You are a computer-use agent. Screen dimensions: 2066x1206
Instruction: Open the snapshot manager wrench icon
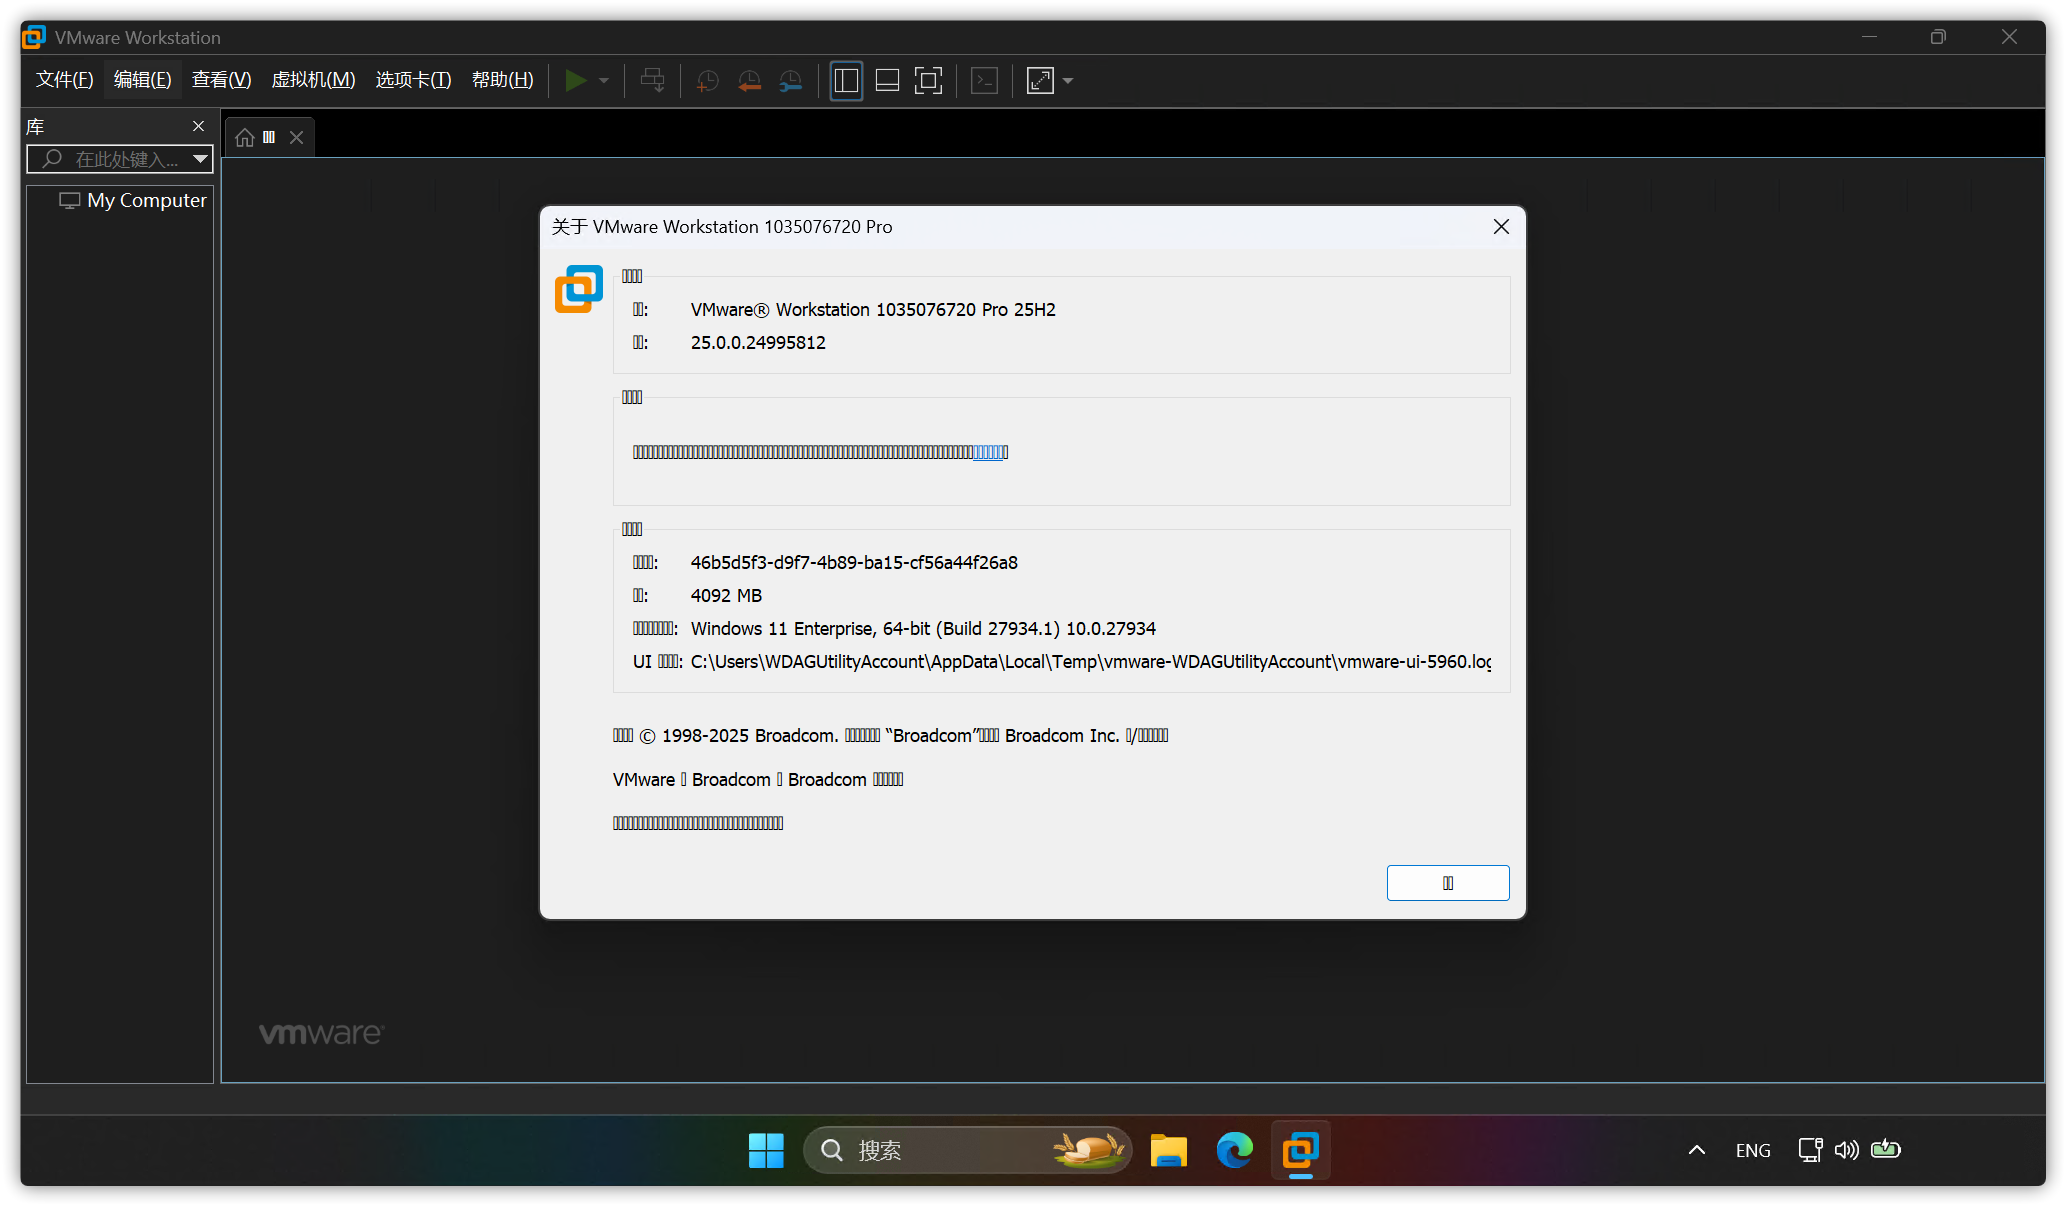coord(790,80)
